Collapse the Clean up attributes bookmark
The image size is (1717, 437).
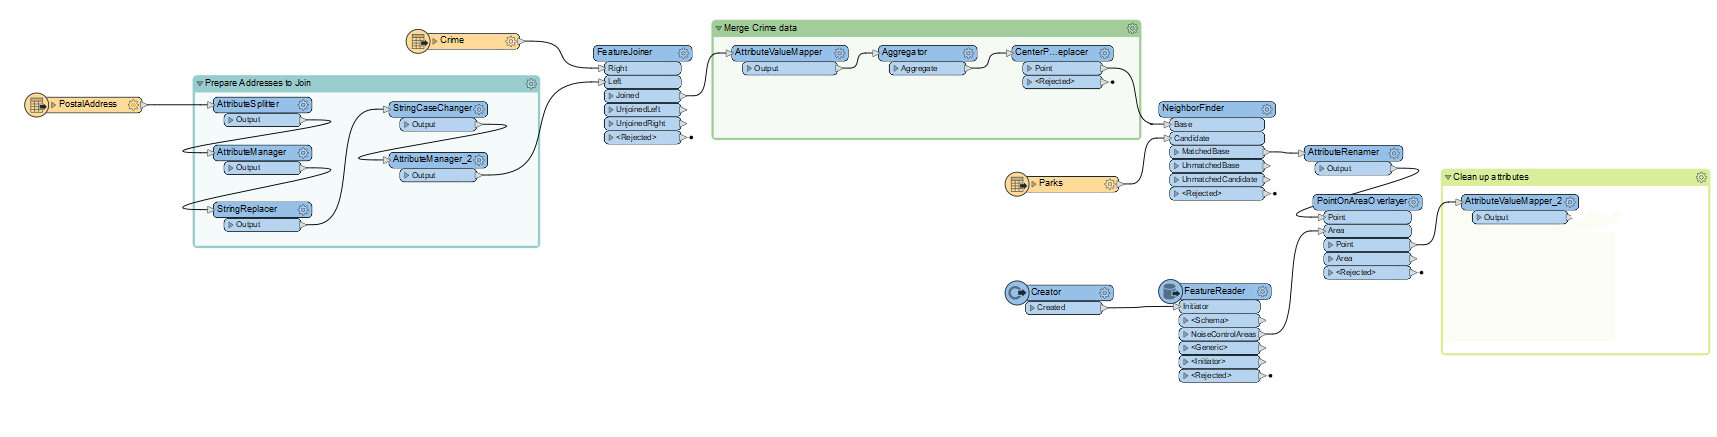point(1447,177)
